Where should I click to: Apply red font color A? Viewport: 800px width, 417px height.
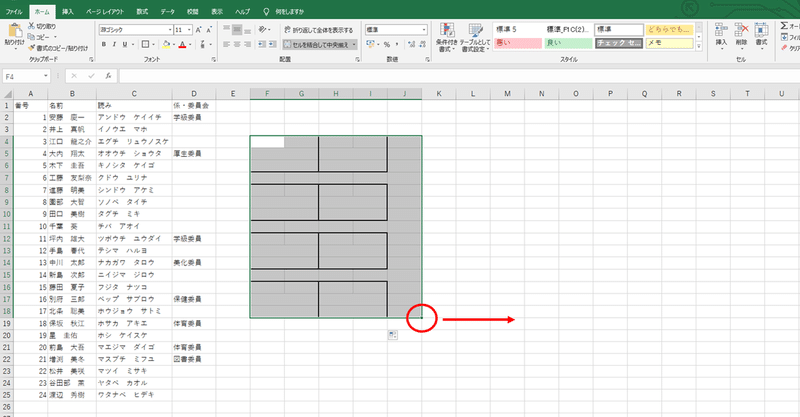[x=183, y=45]
